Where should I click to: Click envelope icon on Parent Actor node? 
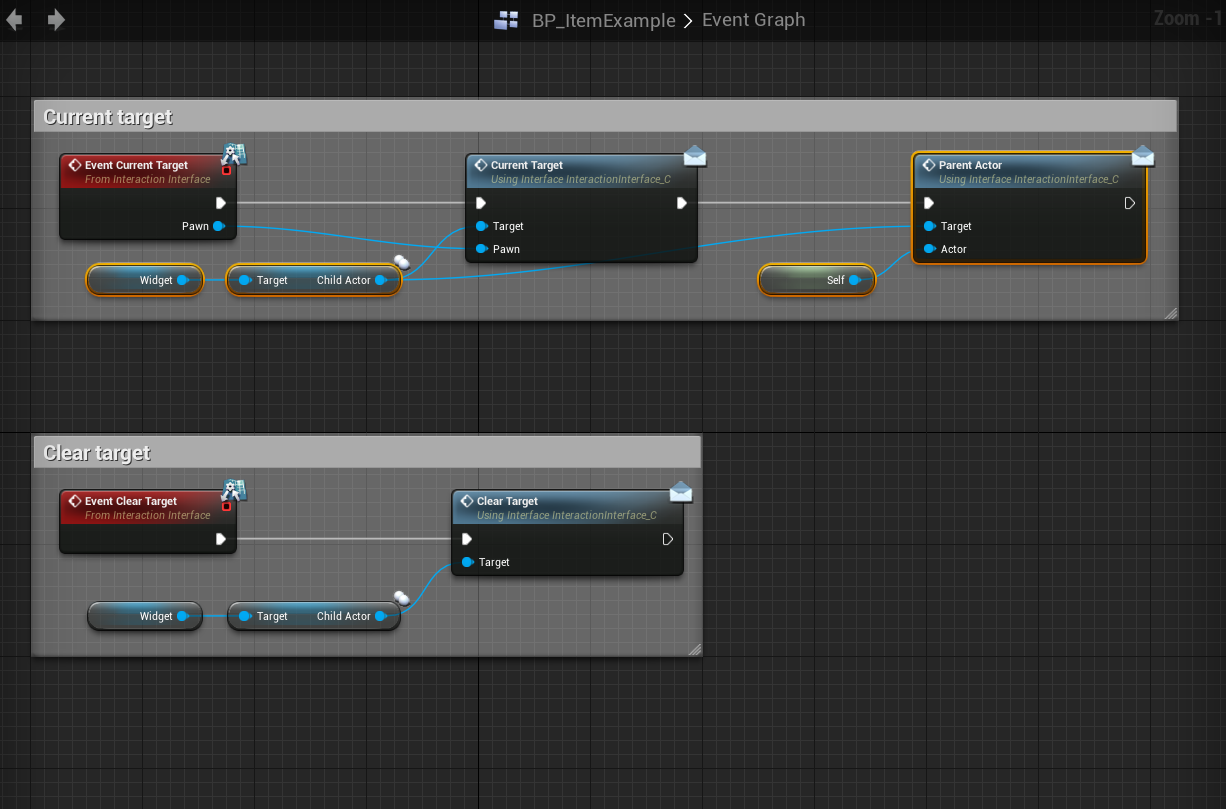pos(1143,156)
